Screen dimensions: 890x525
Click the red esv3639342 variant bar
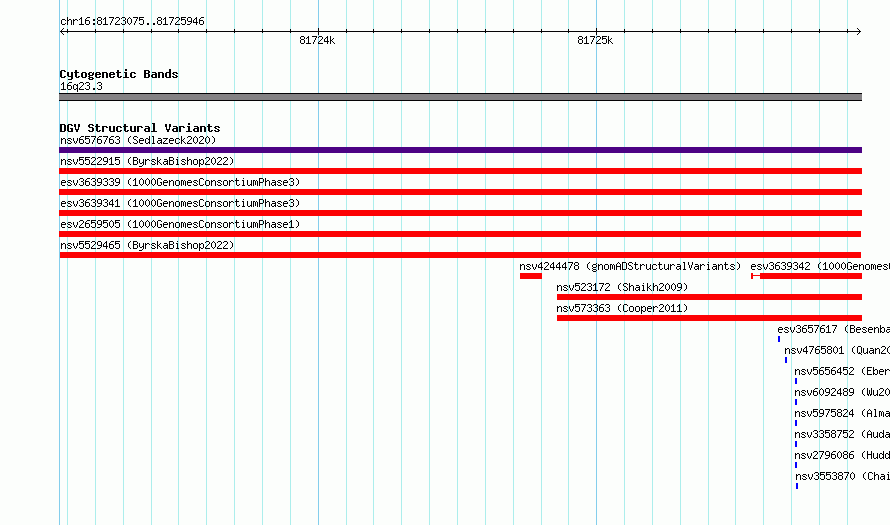[807, 276]
